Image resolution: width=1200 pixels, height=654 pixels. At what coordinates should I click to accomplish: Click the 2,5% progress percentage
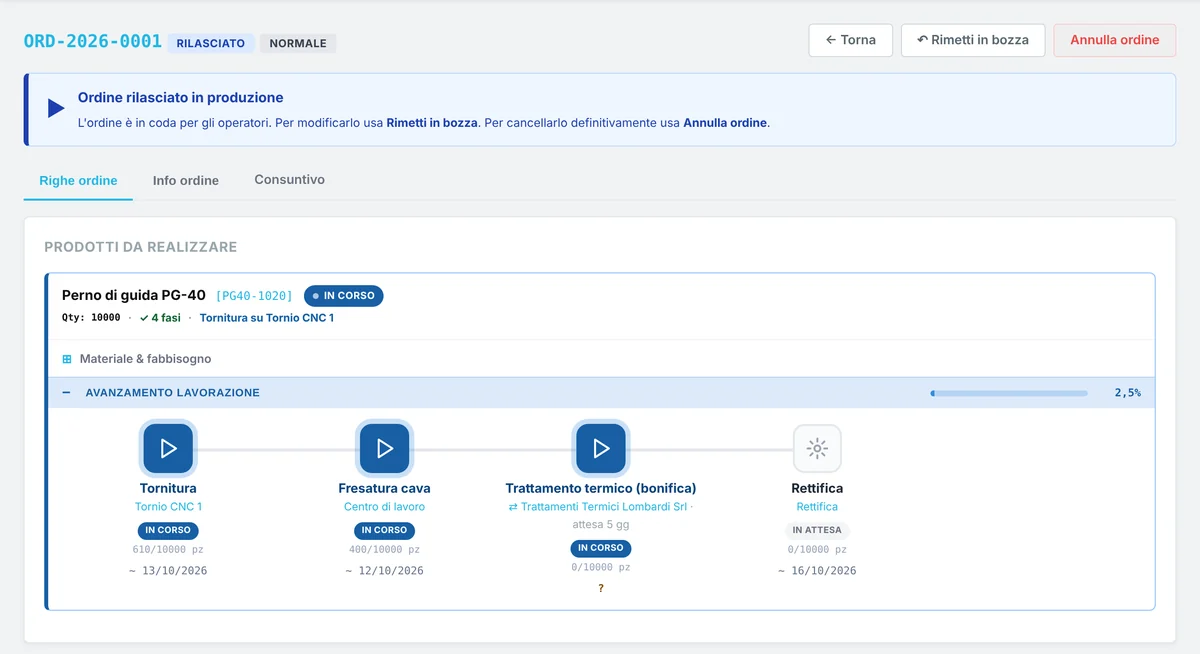pyautogui.click(x=1127, y=393)
